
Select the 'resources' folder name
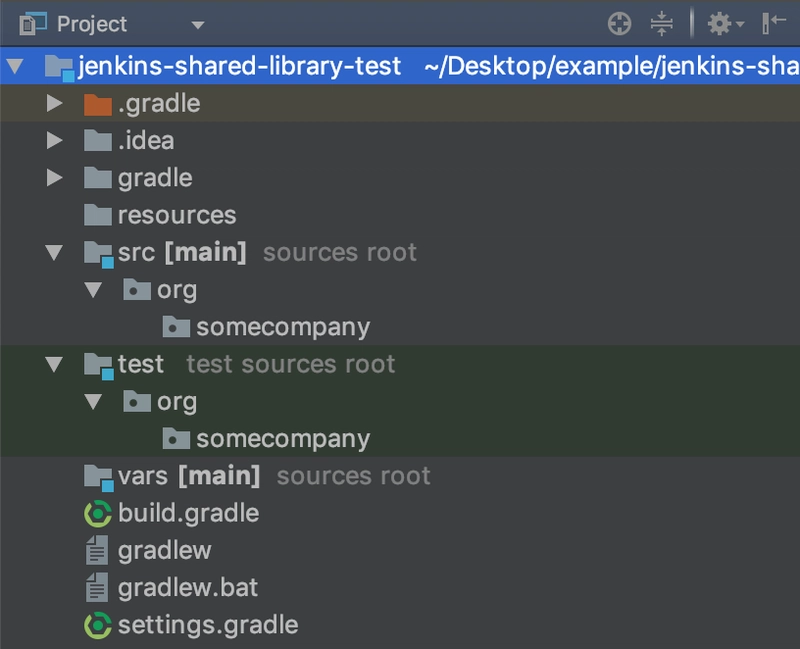[177, 215]
